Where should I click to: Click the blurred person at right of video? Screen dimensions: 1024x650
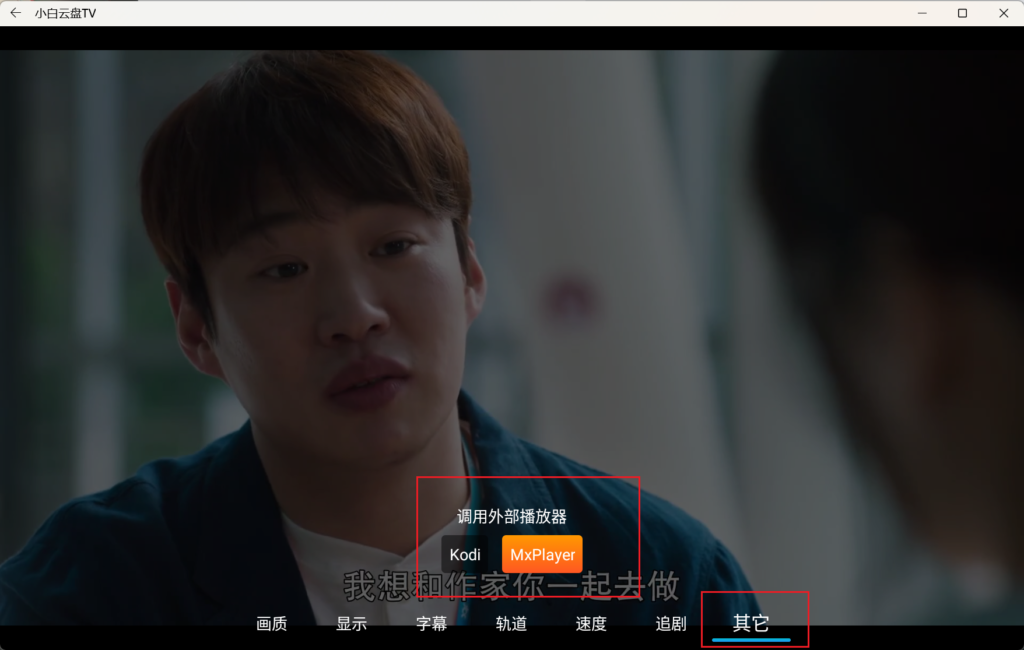900,300
